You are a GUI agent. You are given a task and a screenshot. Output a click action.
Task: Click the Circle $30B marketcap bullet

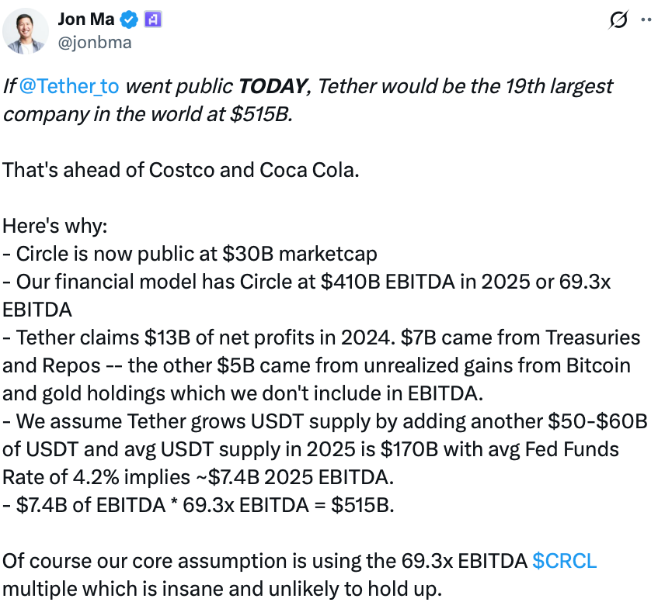(190, 254)
